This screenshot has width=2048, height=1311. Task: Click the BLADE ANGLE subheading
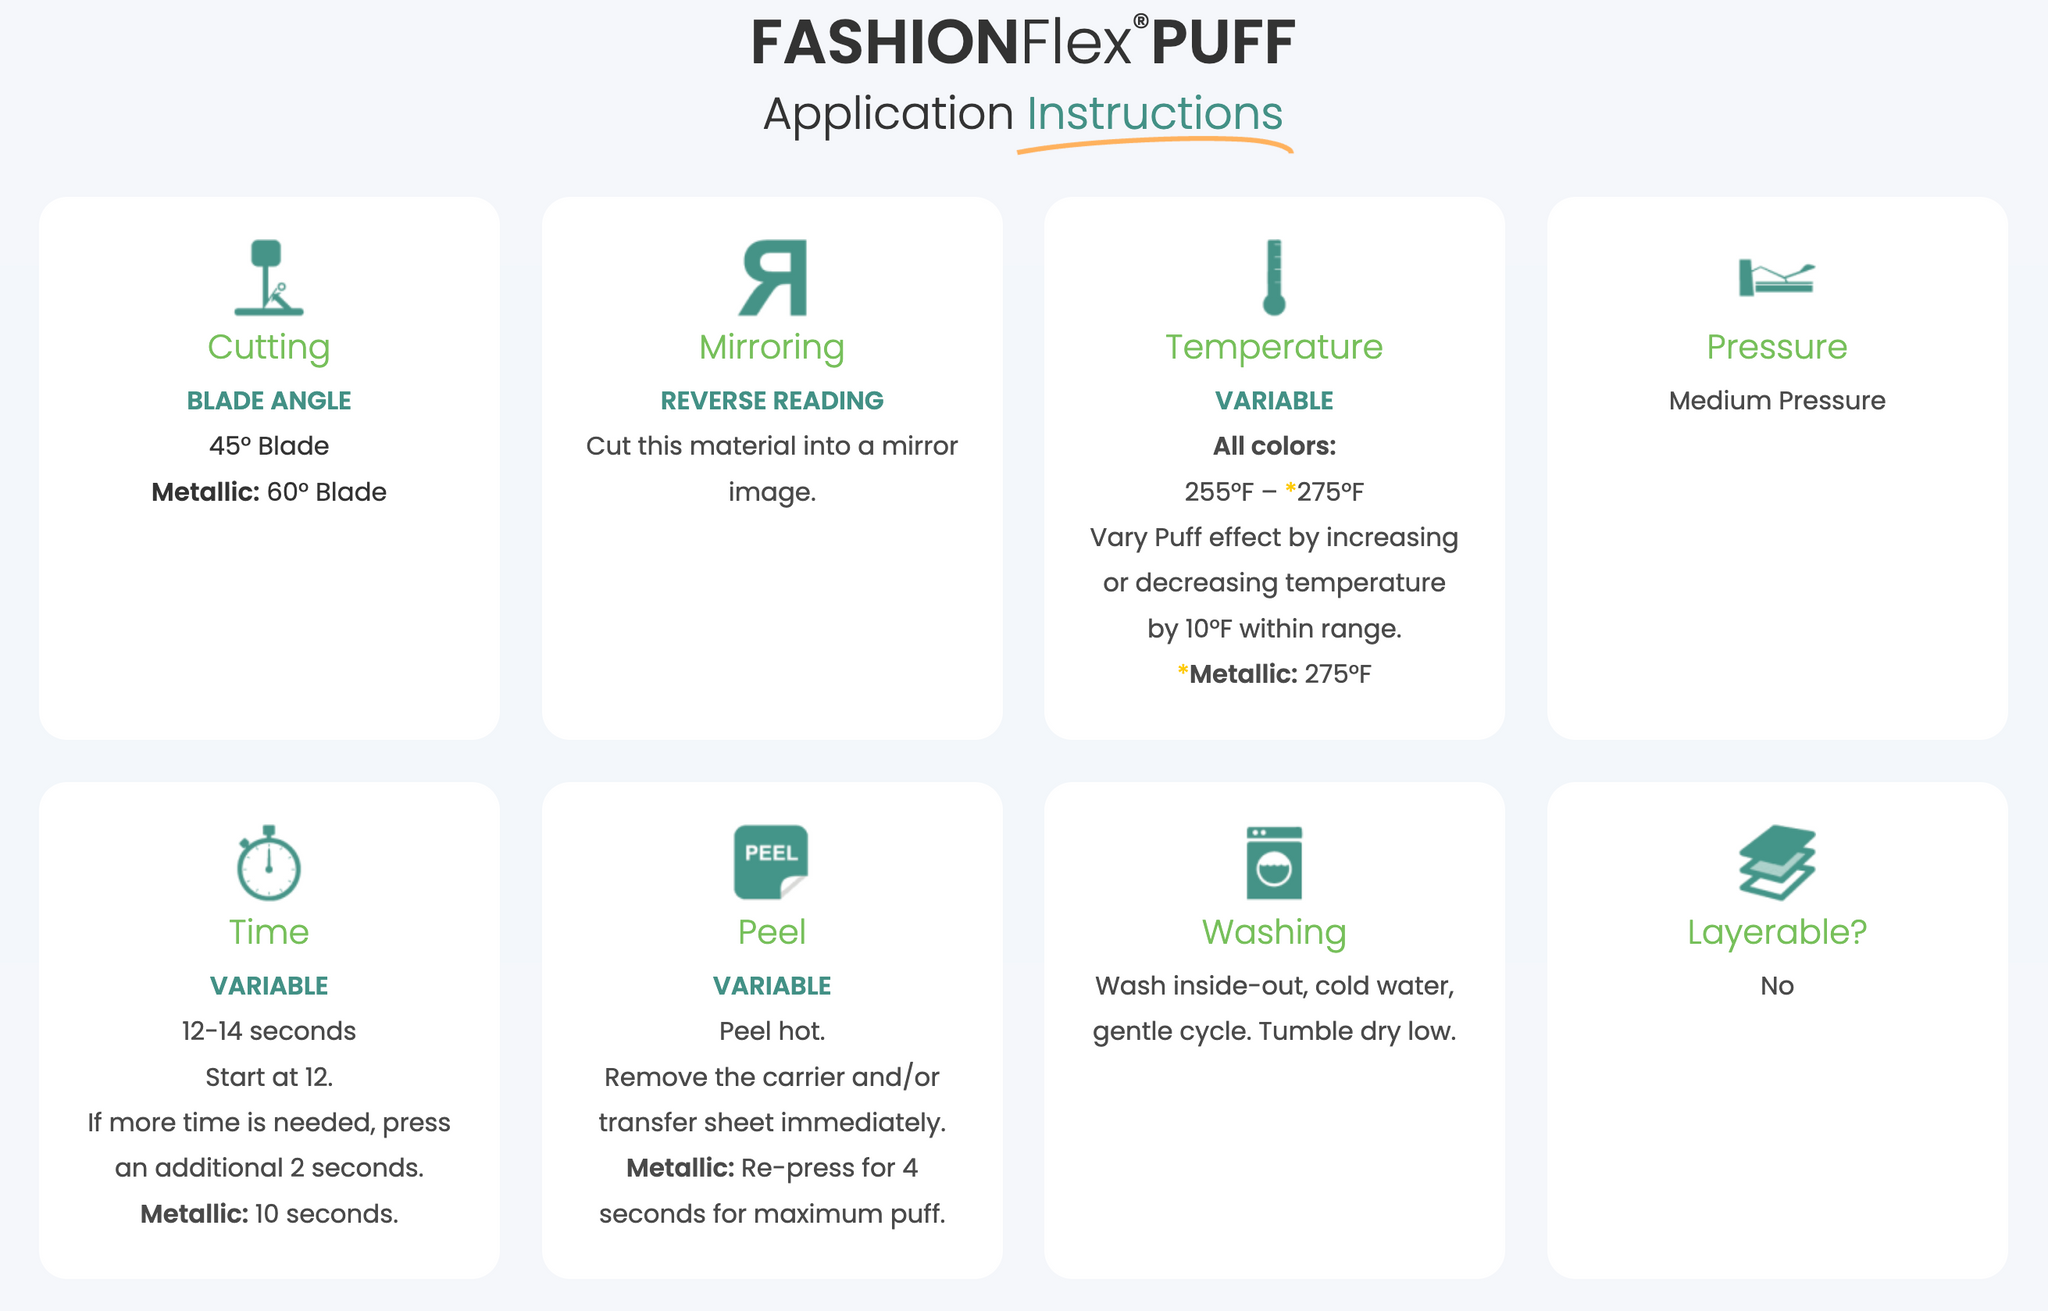pyautogui.click(x=269, y=401)
